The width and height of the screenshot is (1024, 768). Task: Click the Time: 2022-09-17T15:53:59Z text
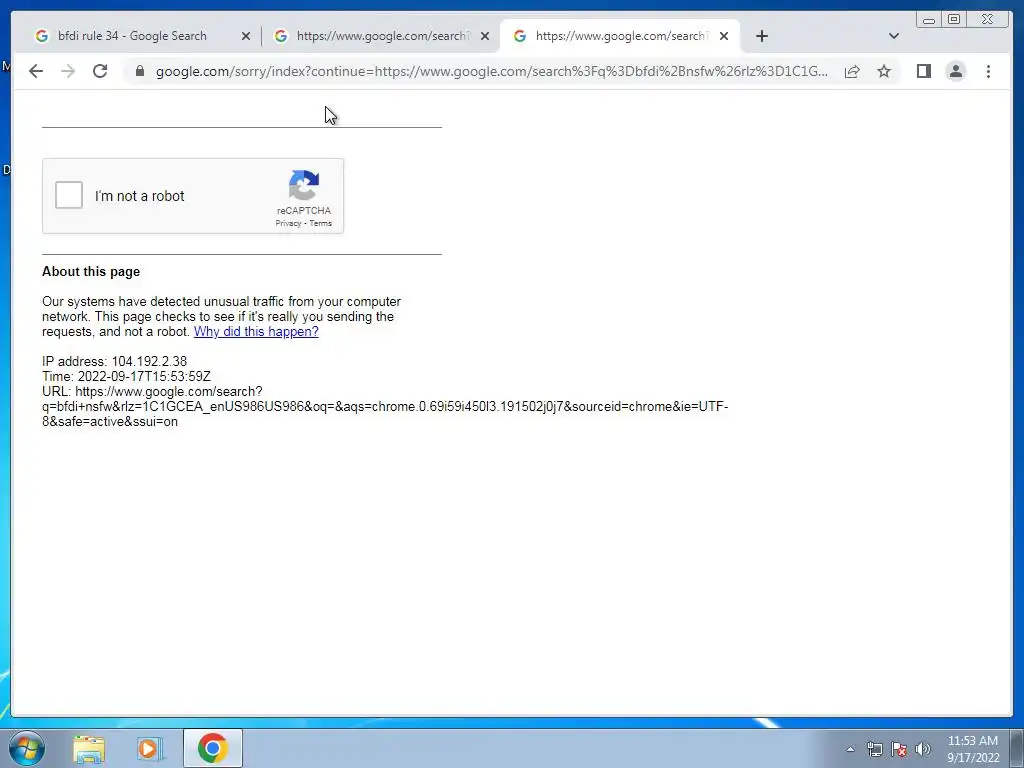pos(126,376)
